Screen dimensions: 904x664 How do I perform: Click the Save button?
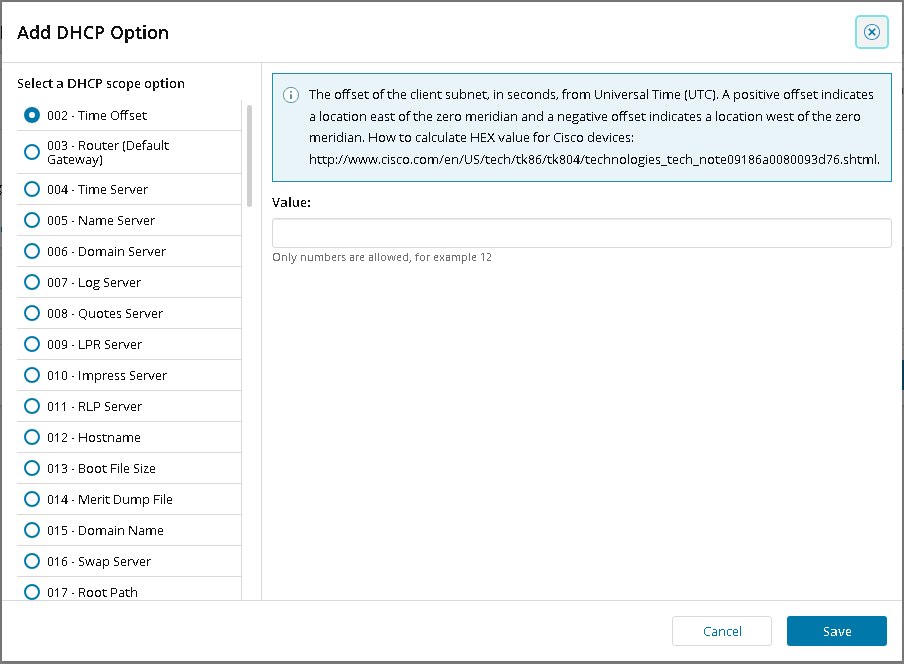pos(836,631)
